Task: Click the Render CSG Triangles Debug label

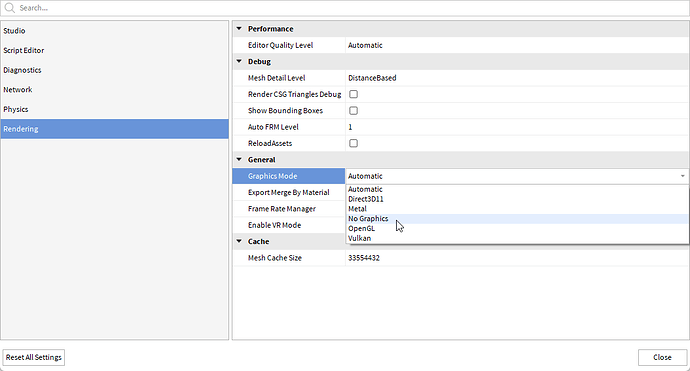Action: pos(294,94)
